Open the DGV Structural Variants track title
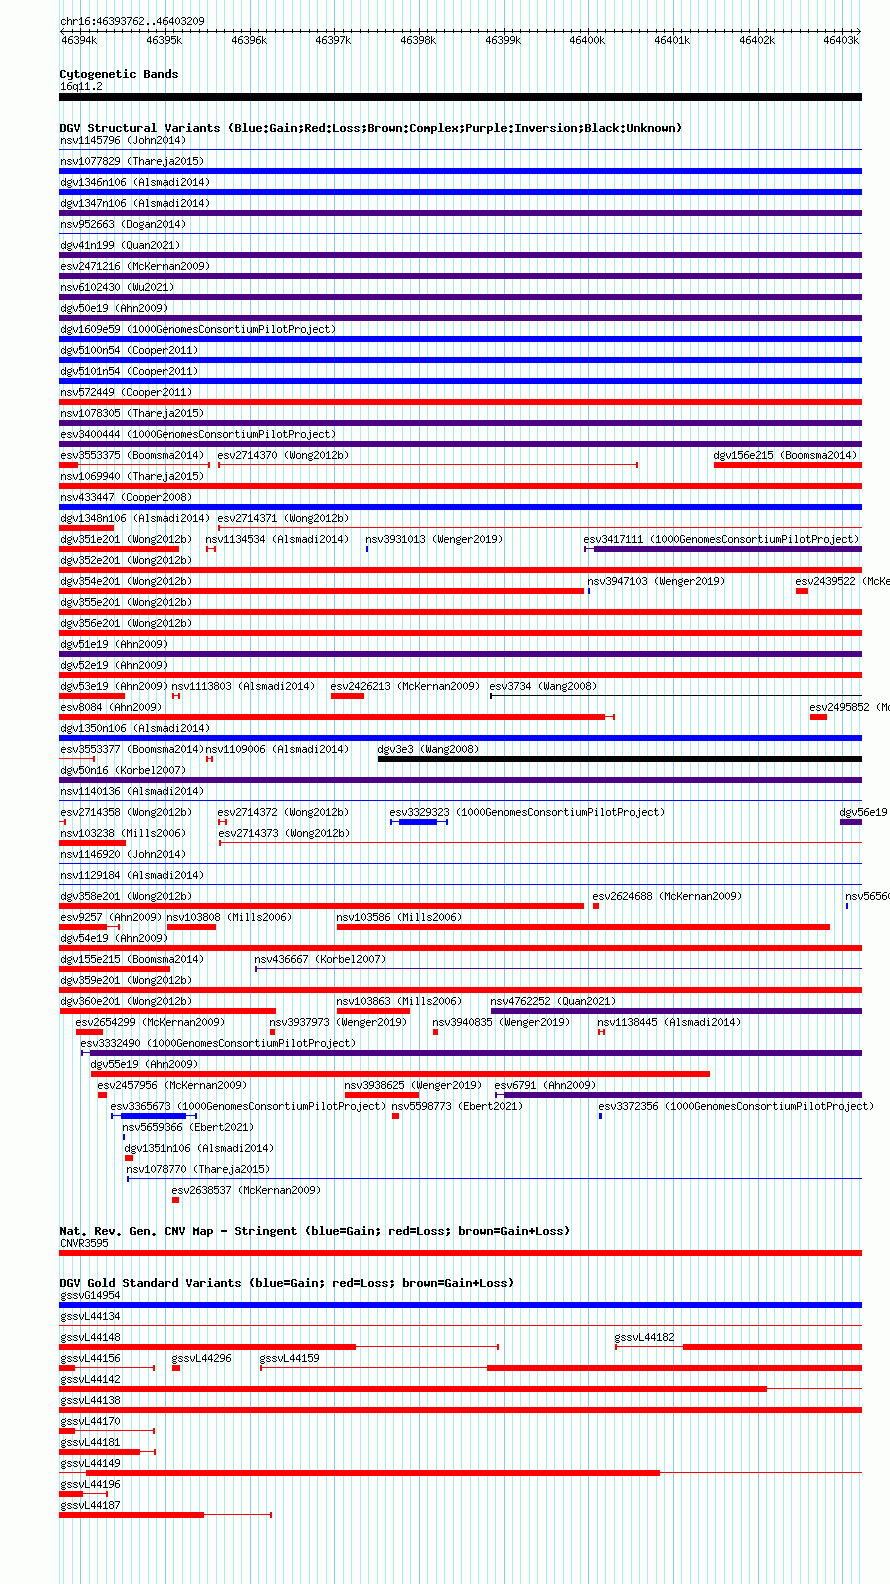This screenshot has height=1584, width=890. [x=370, y=128]
